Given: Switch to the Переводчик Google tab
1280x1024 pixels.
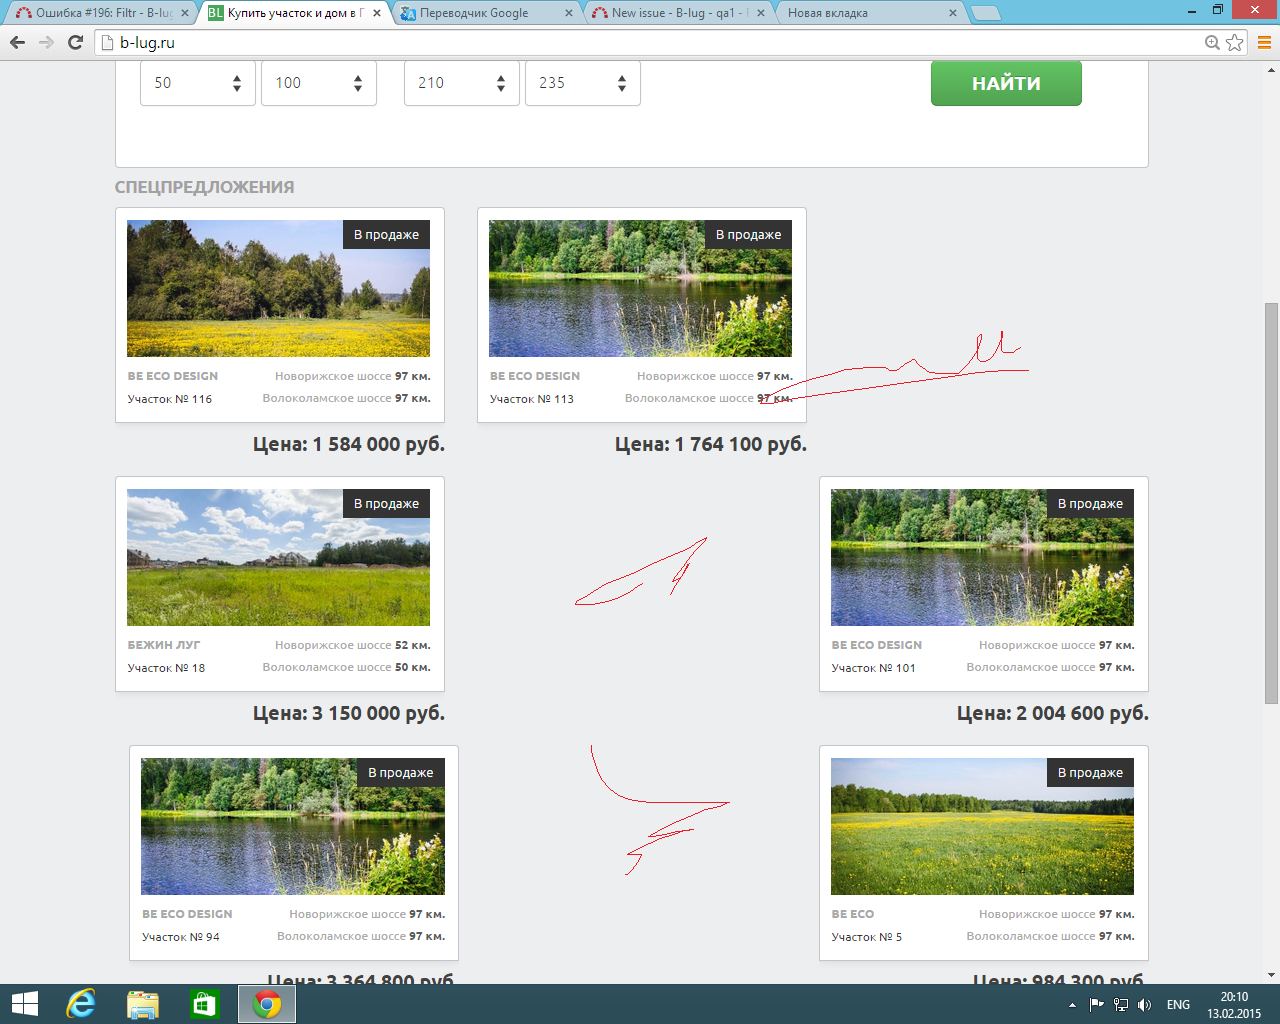Looking at the screenshot, I should tap(480, 13).
